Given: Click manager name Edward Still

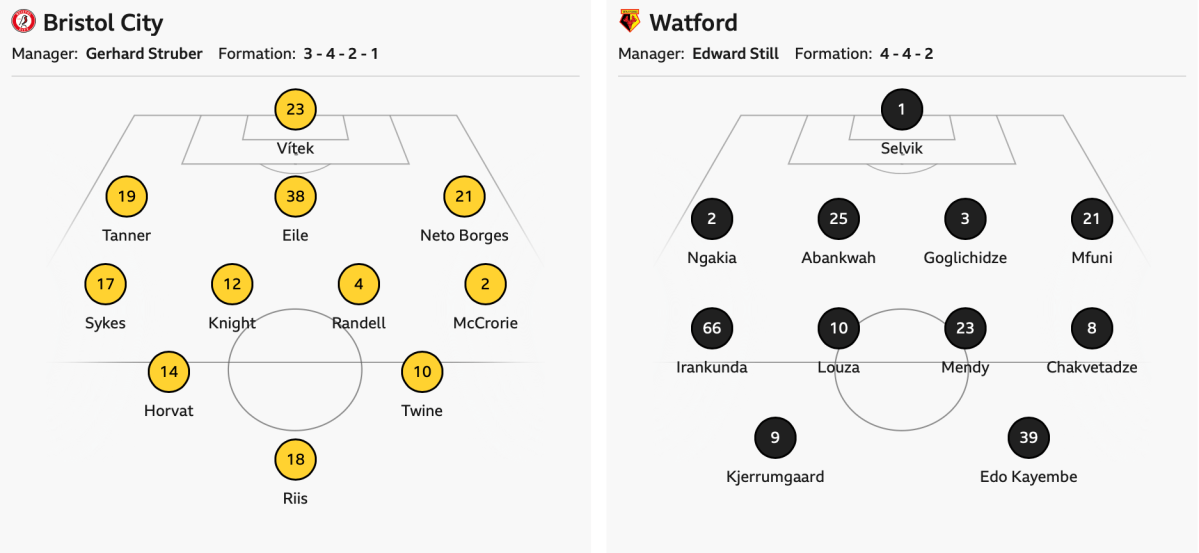Looking at the screenshot, I should pyautogui.click(x=735, y=54).
